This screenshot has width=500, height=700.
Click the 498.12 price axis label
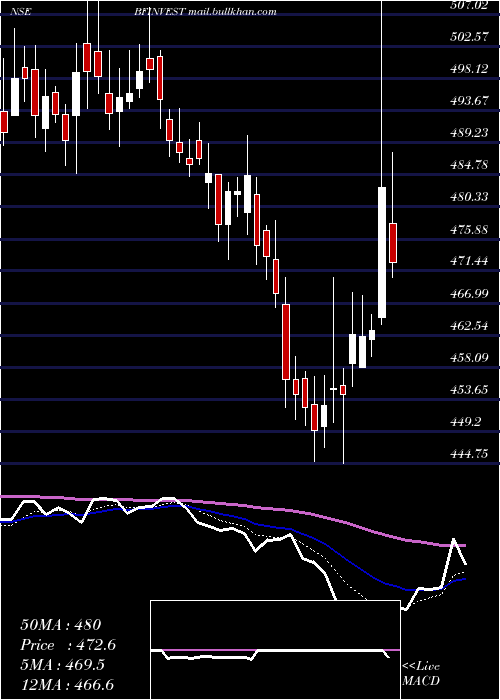pyautogui.click(x=468, y=69)
